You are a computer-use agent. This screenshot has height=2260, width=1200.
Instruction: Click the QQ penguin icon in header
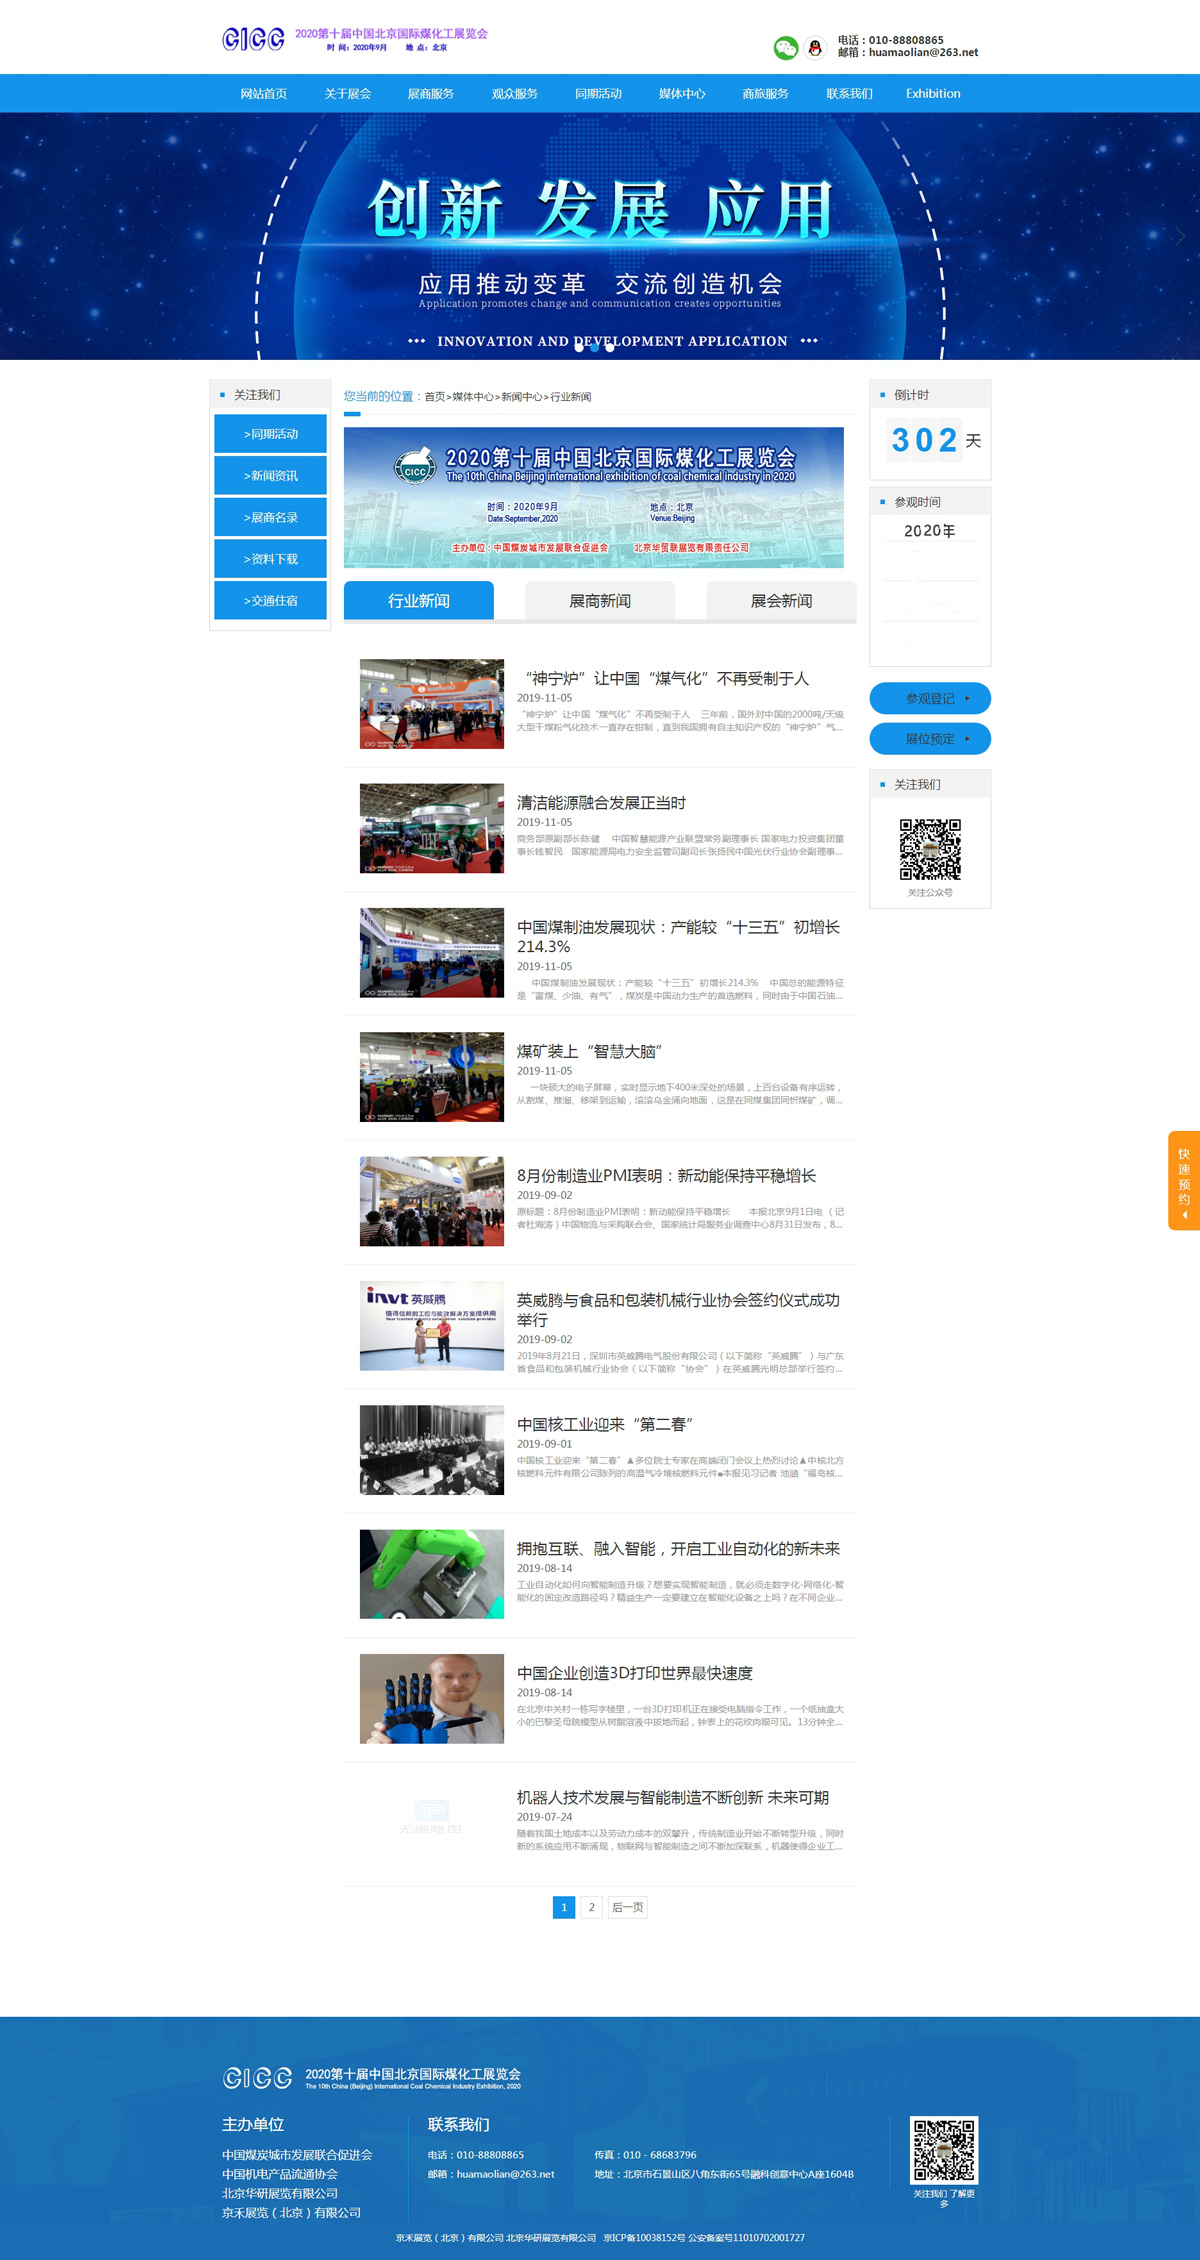coord(815,47)
